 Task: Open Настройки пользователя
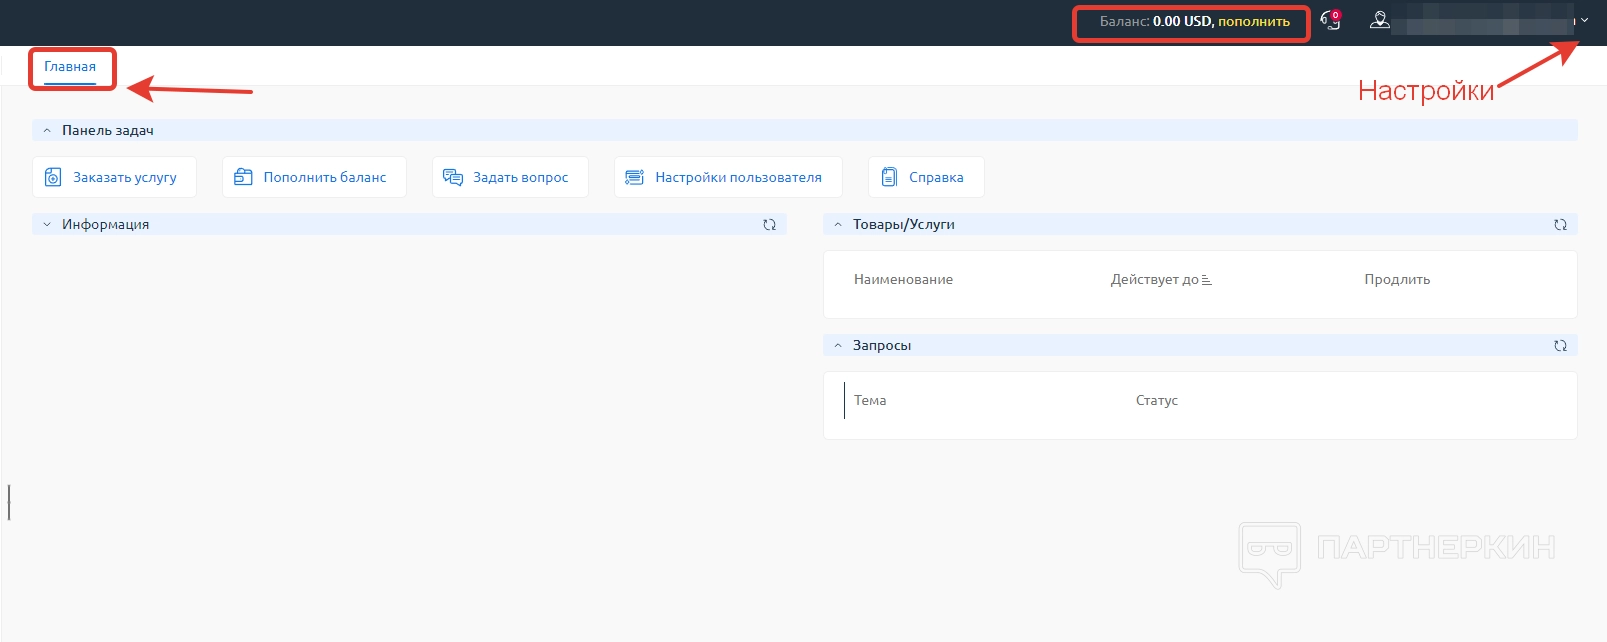[727, 177]
